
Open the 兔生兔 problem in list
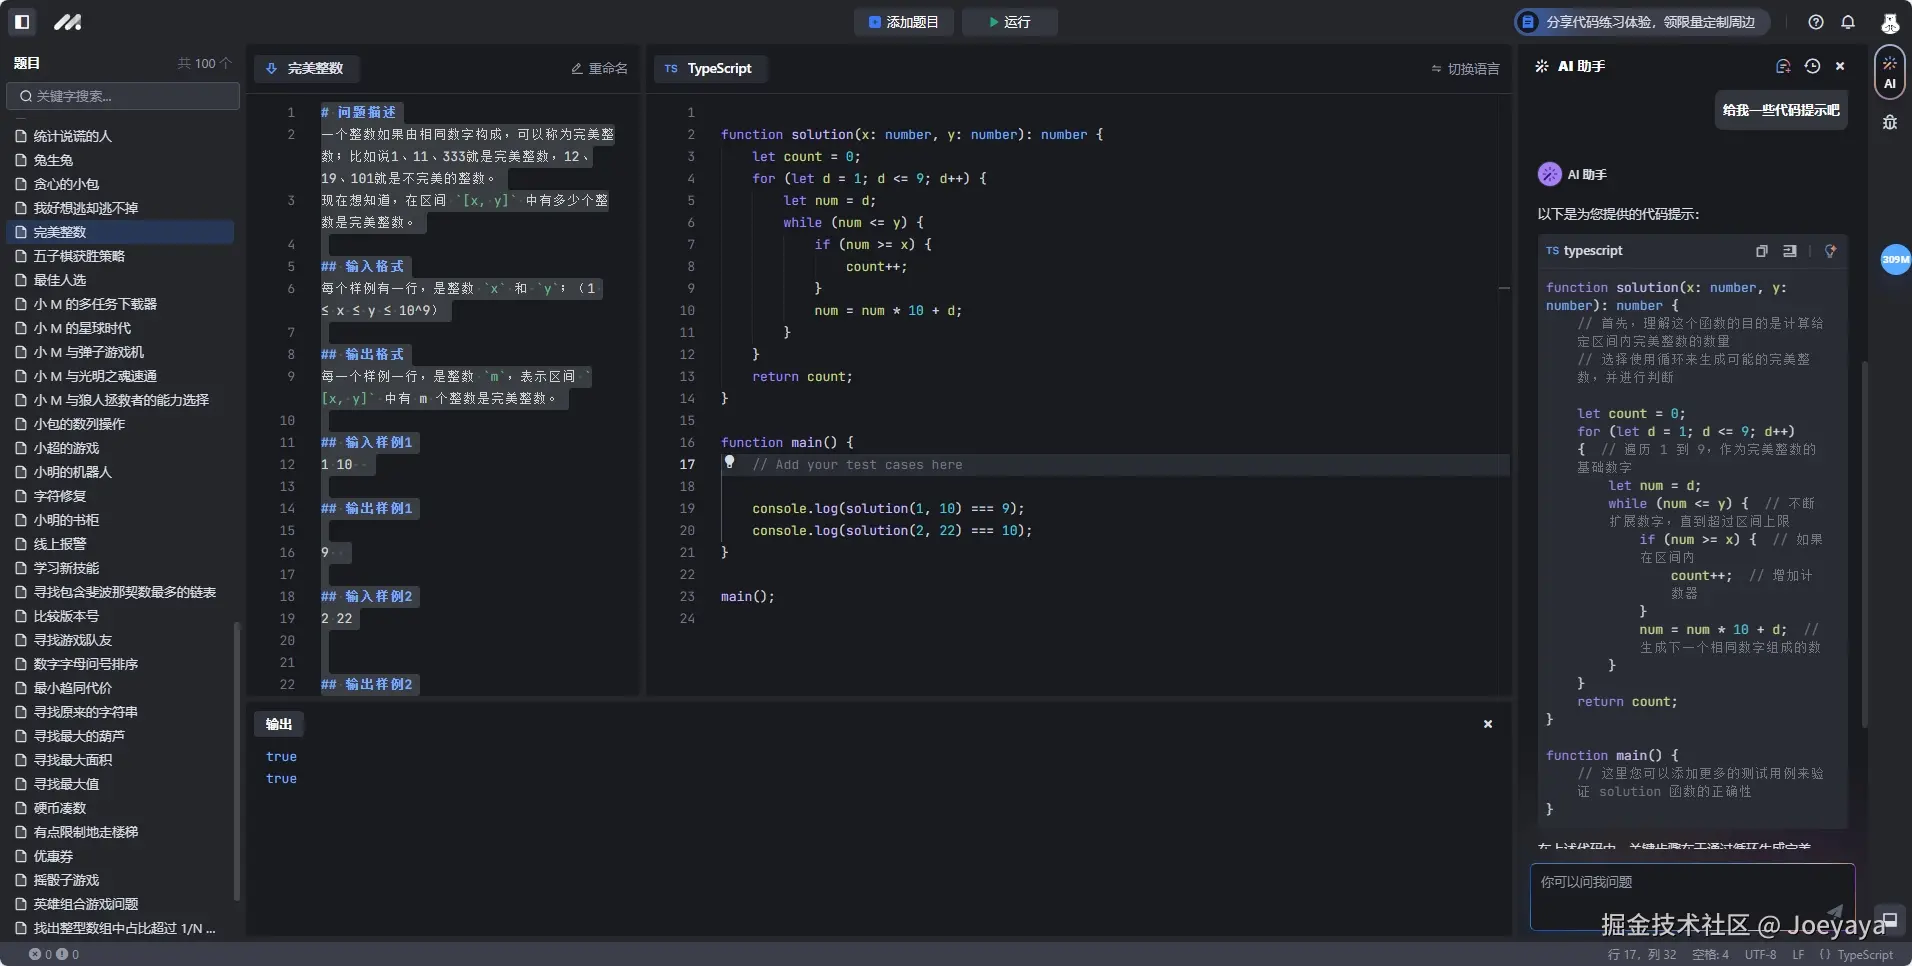click(x=54, y=160)
